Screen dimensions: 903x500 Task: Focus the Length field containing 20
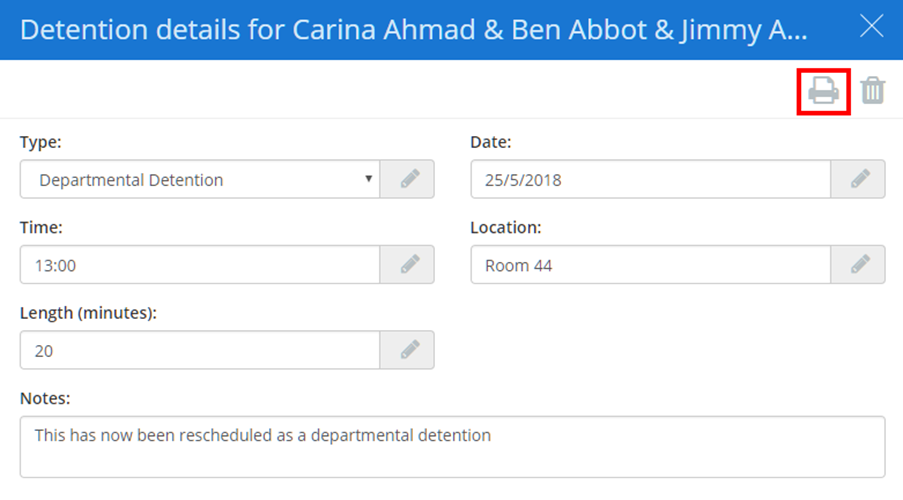click(x=200, y=350)
